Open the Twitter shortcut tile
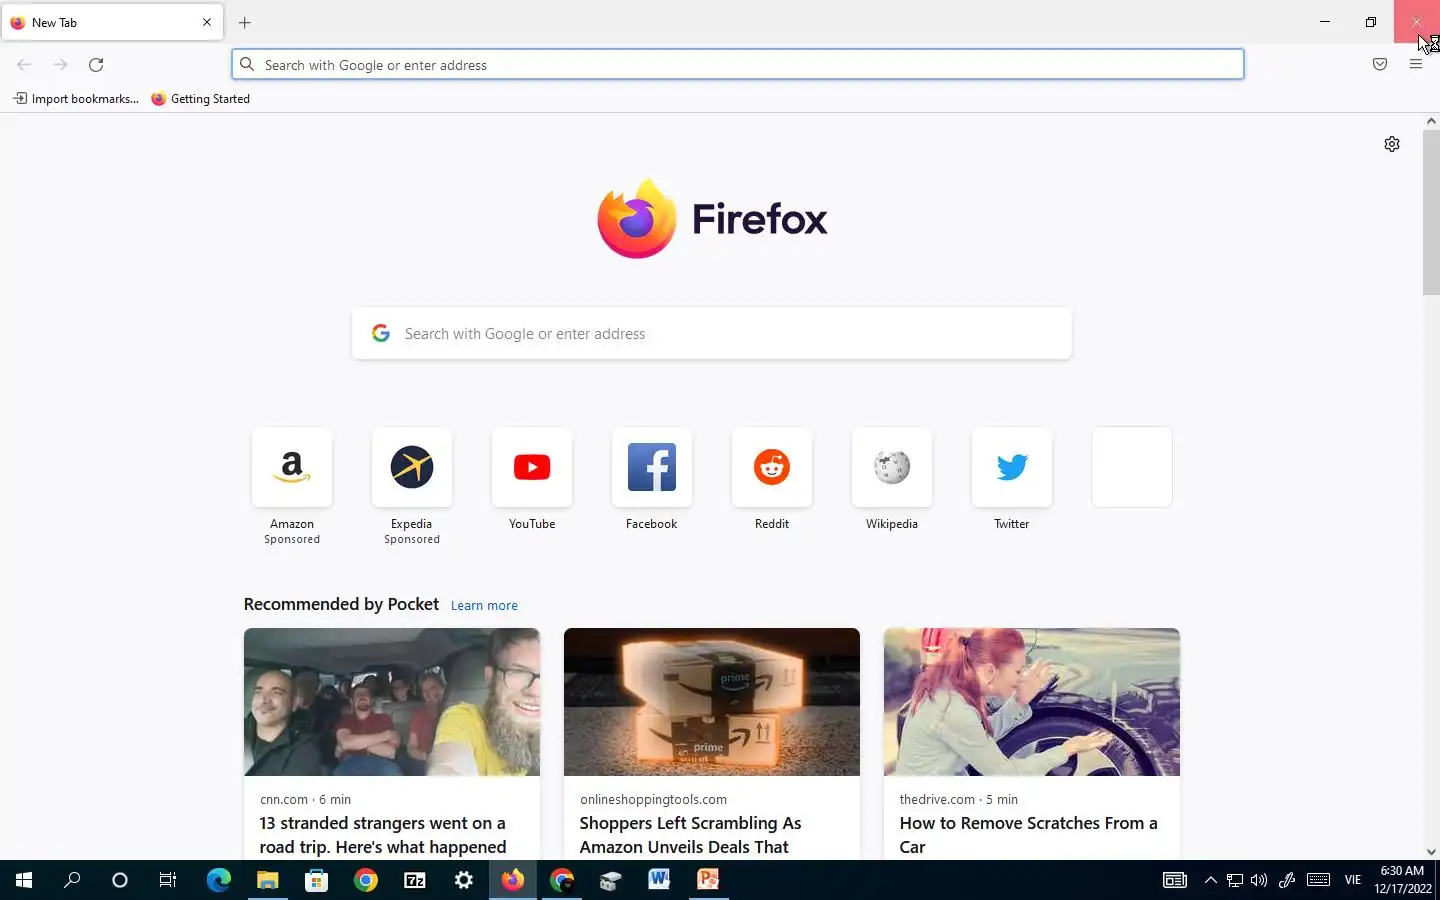1440x900 pixels. (1012, 467)
